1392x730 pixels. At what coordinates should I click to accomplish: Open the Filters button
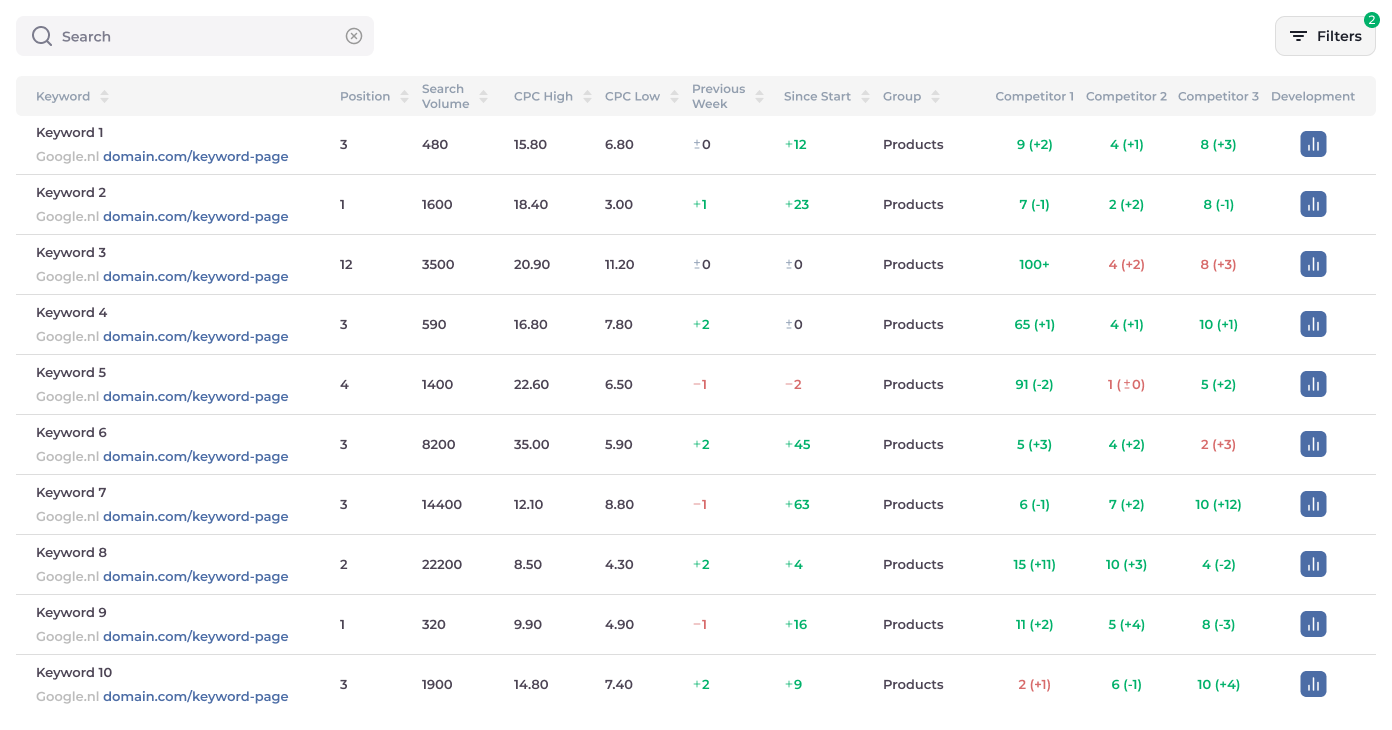pyautogui.click(x=1325, y=36)
